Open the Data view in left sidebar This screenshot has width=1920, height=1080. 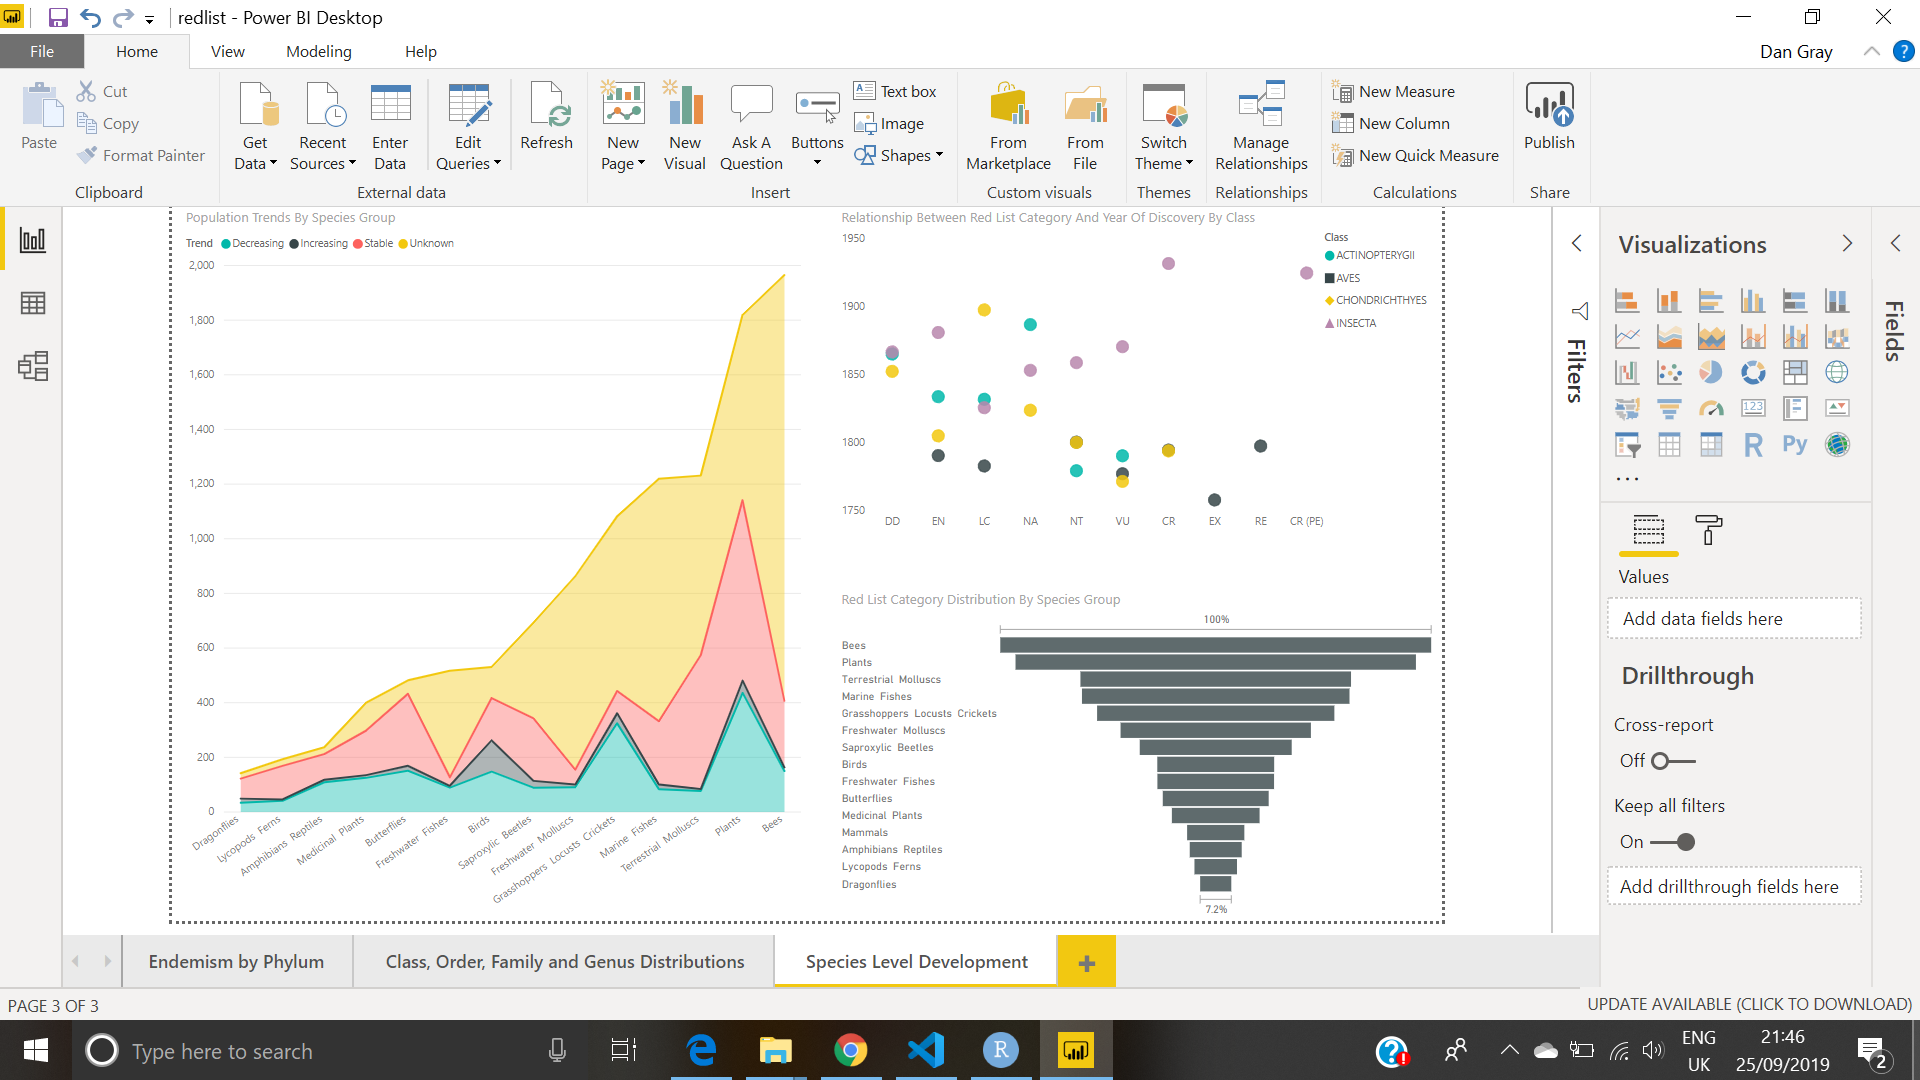(33, 303)
